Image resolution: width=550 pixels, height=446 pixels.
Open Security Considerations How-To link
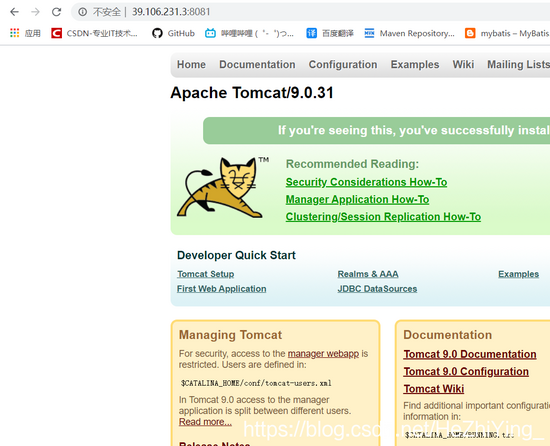[366, 182]
